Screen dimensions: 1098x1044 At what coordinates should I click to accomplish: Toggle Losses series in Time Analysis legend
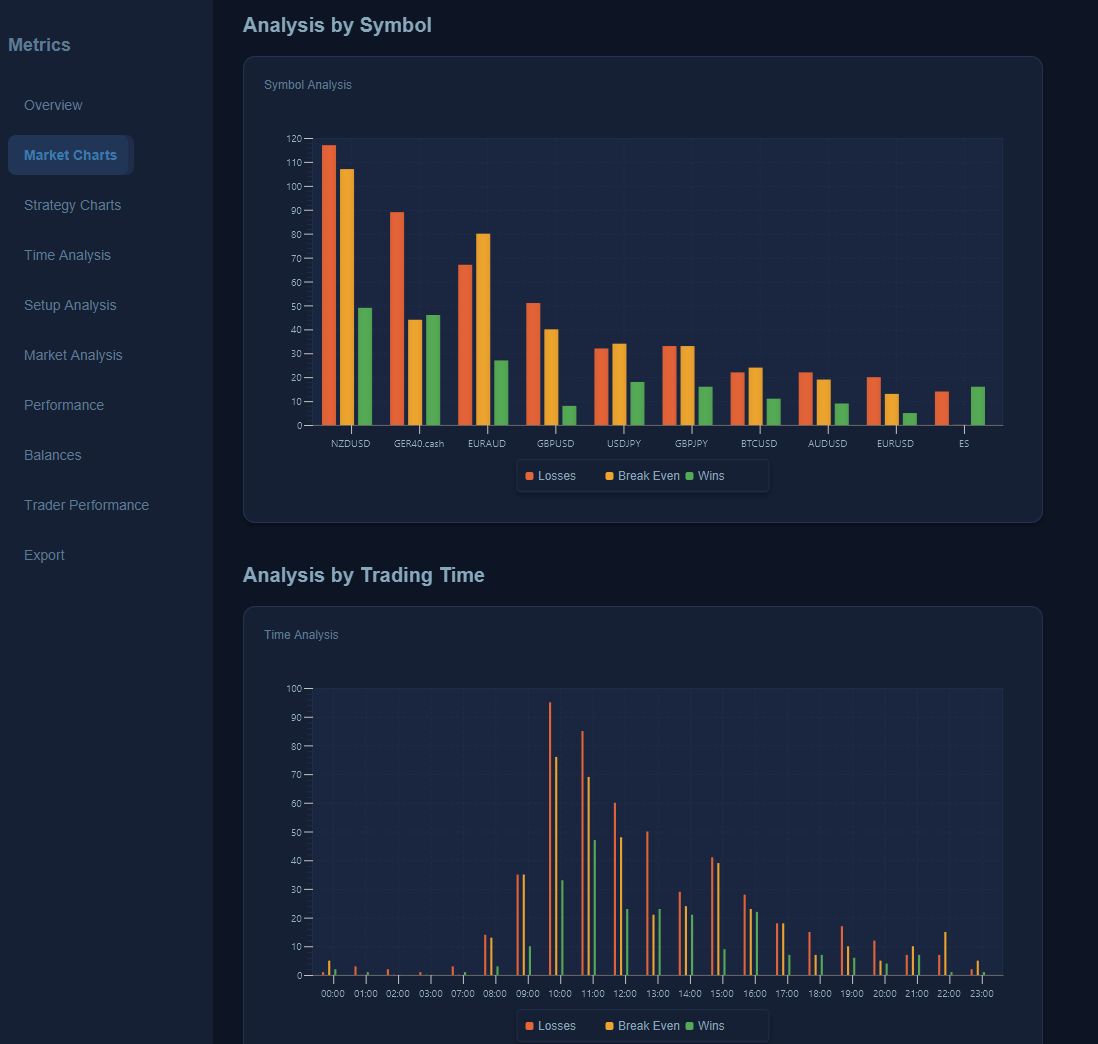coord(551,1026)
